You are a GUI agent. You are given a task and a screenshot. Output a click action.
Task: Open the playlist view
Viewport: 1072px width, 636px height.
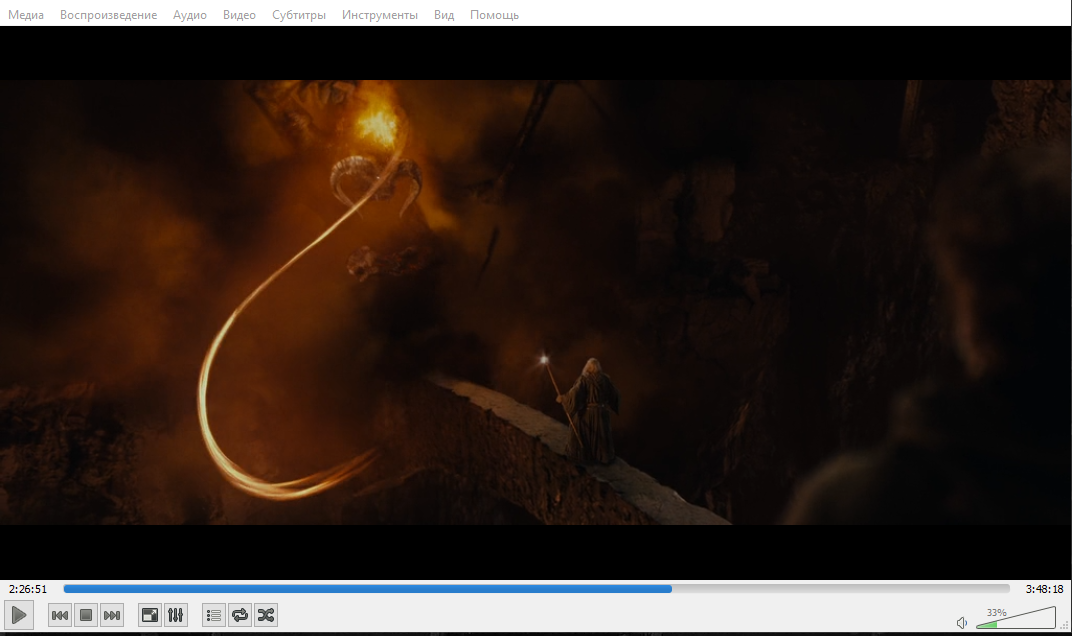[x=214, y=615]
